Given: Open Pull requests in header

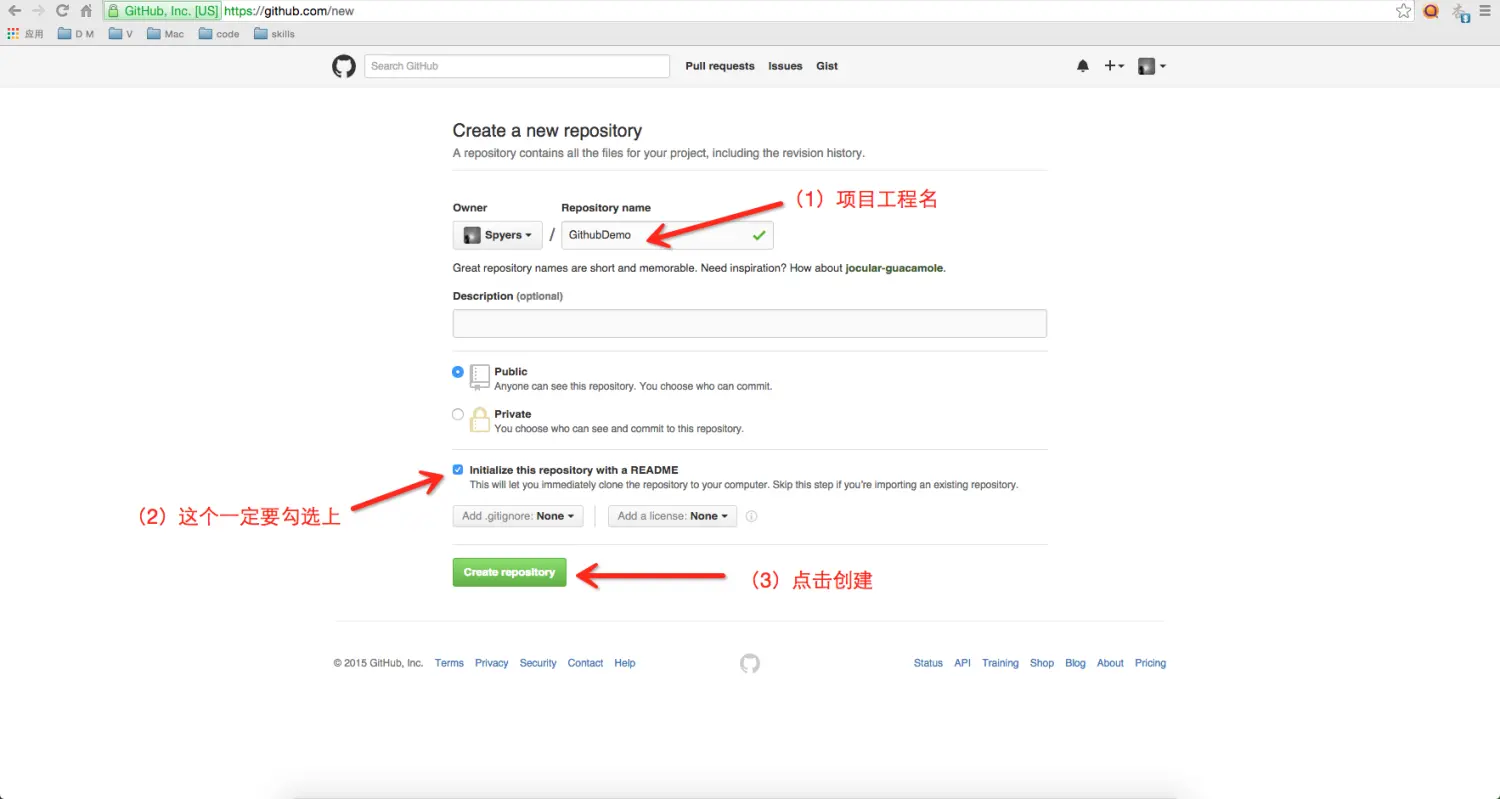Looking at the screenshot, I should coord(720,66).
